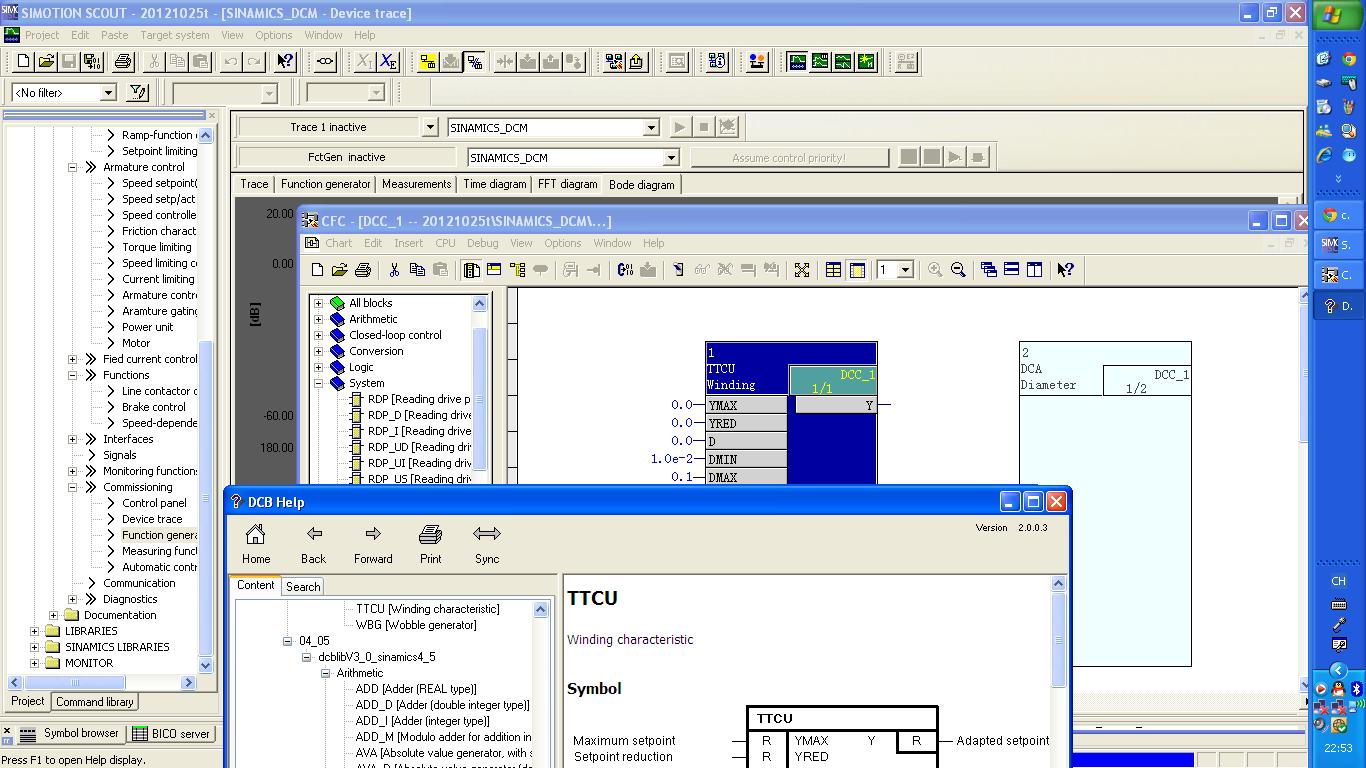Image resolution: width=1366 pixels, height=768 pixels.
Task: Open the CPU menu in CFC window
Action: point(445,243)
